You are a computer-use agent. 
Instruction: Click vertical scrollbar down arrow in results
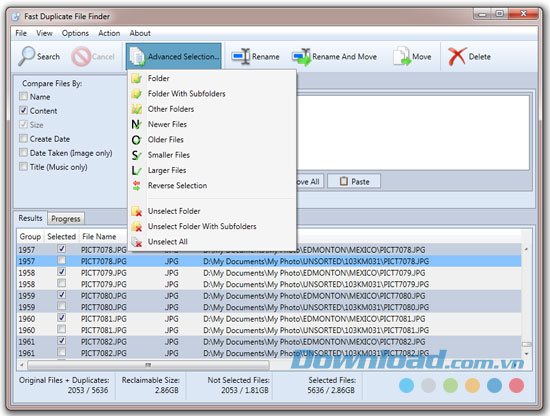(x=526, y=354)
